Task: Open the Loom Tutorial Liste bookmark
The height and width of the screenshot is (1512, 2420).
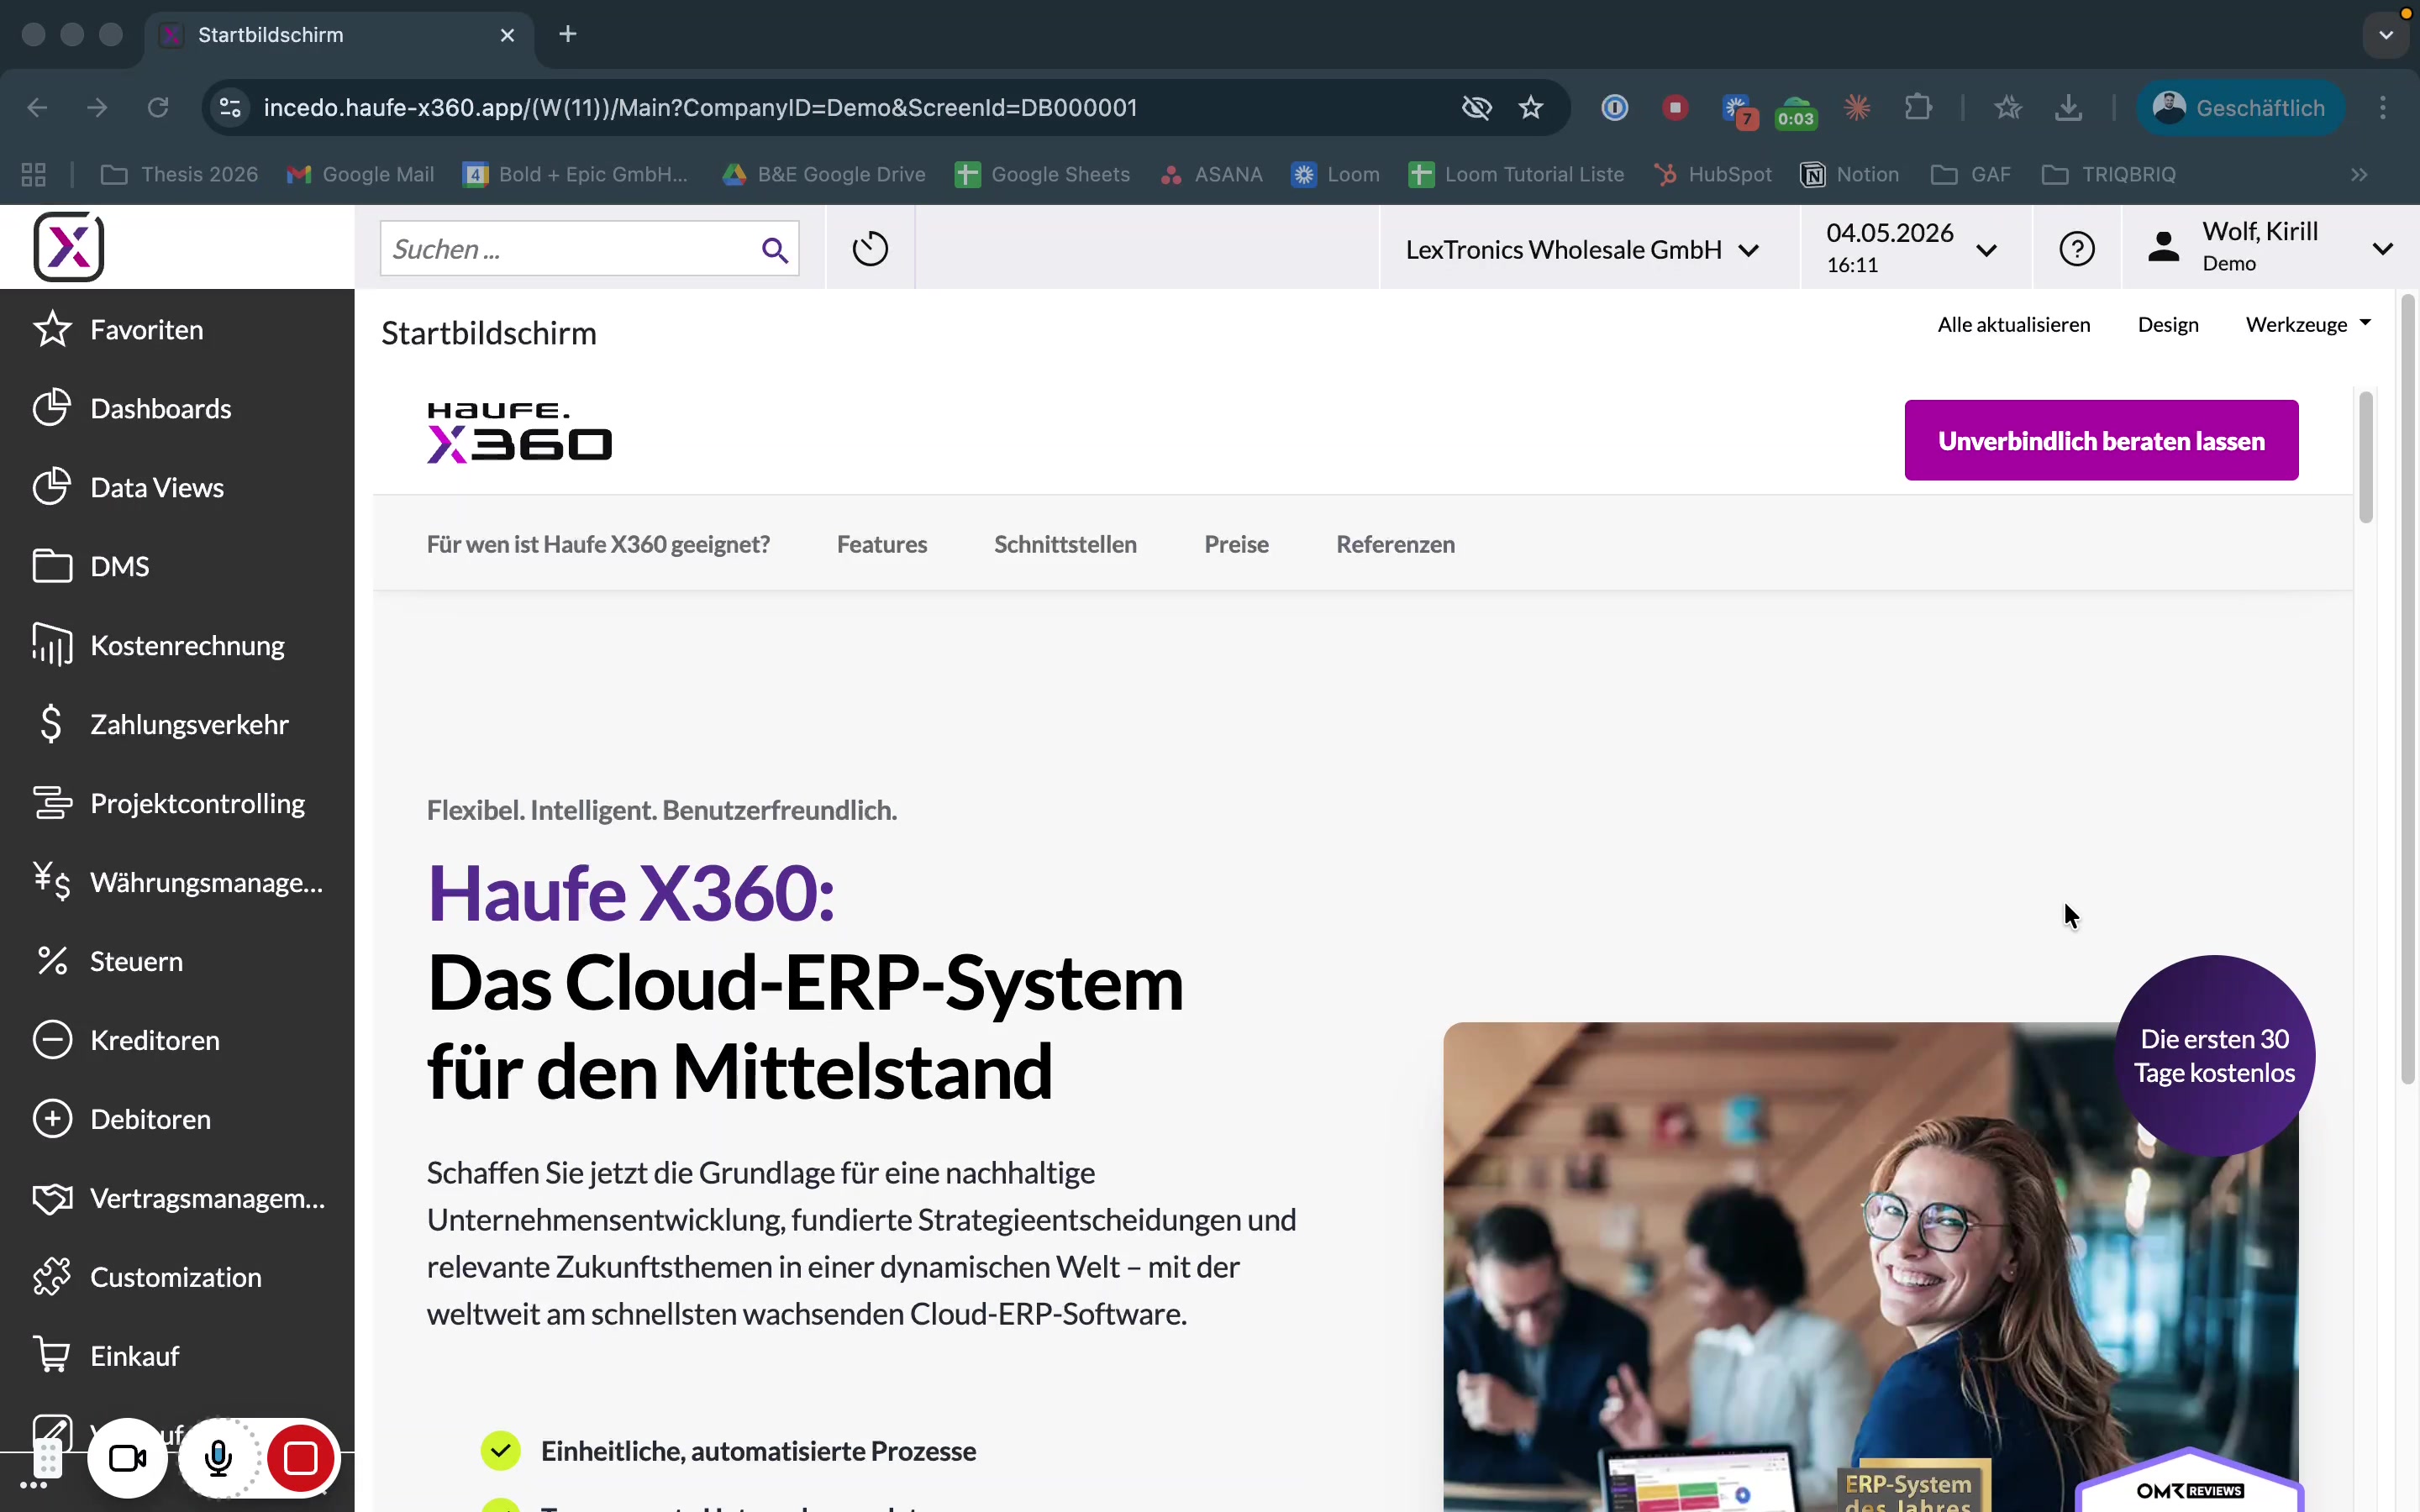Action: [1516, 174]
